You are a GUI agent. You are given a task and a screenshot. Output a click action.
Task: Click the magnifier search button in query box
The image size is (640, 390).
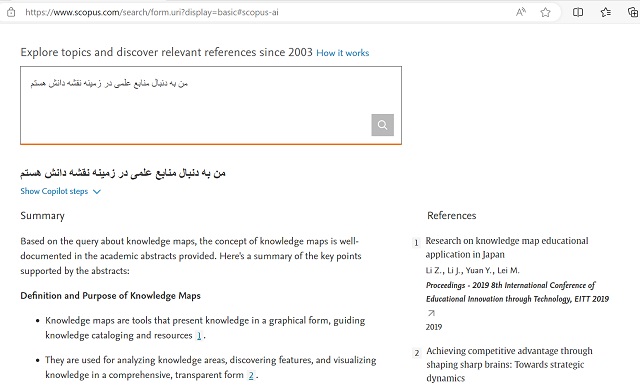point(382,125)
